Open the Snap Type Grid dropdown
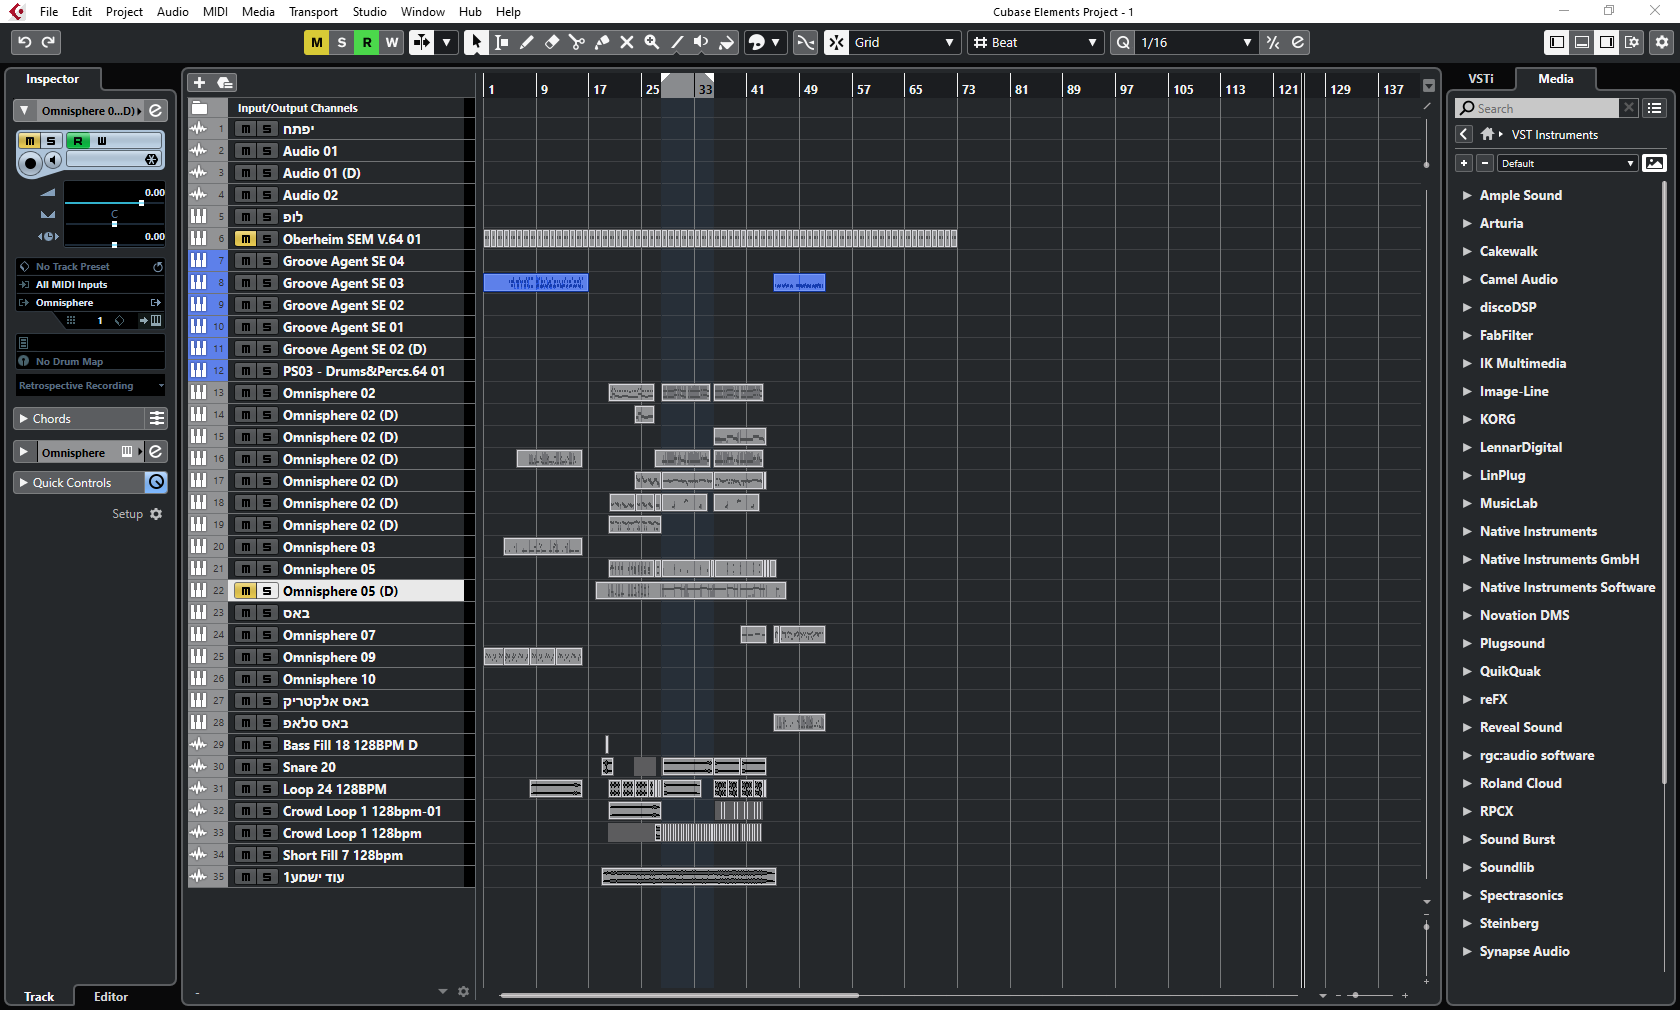The image size is (1680, 1010). (905, 42)
